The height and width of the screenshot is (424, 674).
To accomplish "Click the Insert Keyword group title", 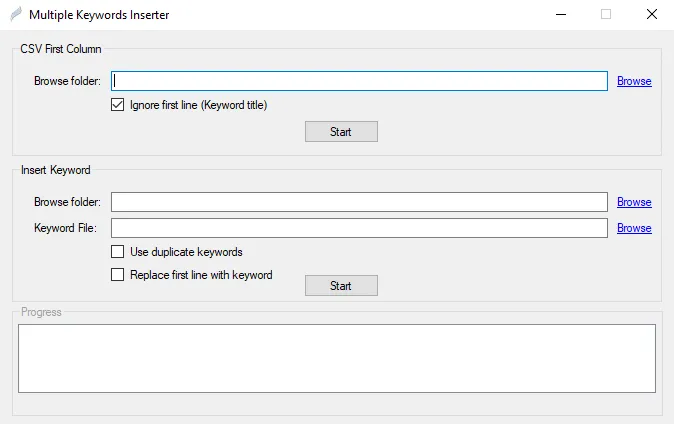I will pyautogui.click(x=55, y=170).
